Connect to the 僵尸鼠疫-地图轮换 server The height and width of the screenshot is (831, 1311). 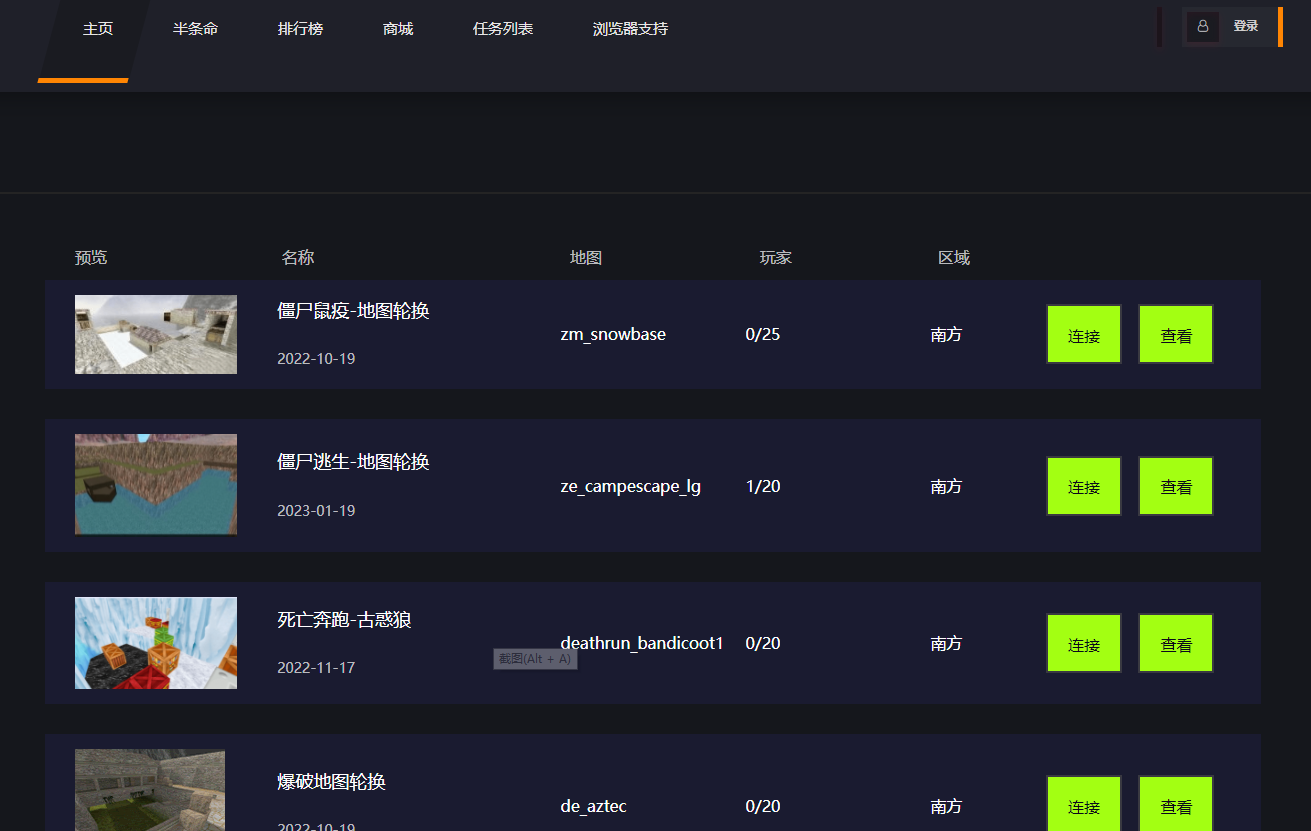pos(1084,334)
